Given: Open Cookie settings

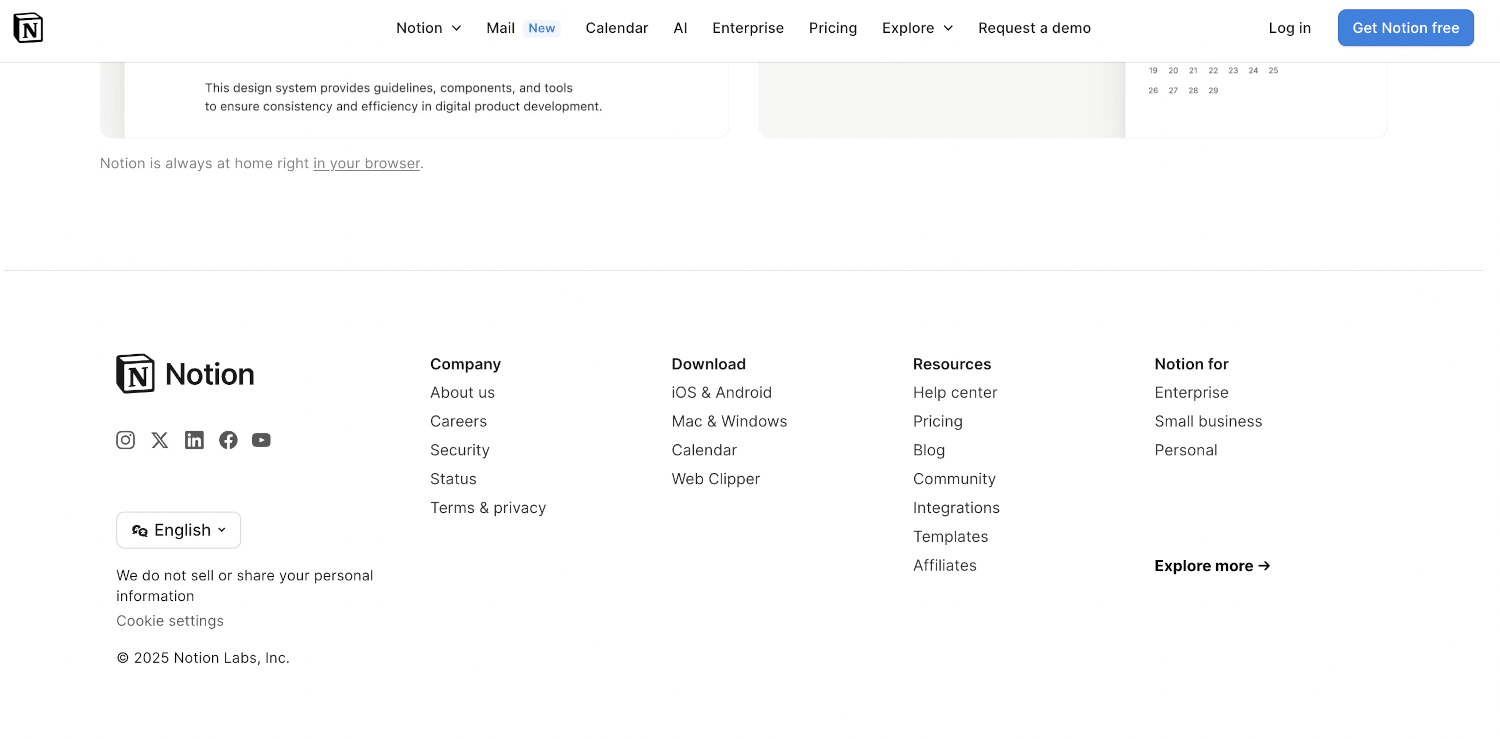Looking at the screenshot, I should (x=170, y=621).
